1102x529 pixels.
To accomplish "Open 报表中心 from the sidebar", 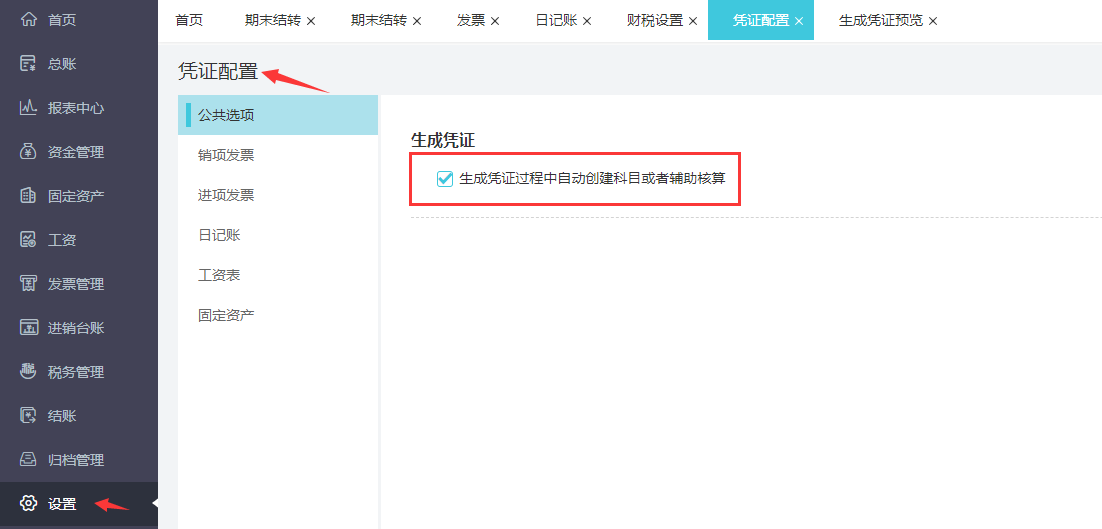I will 79,108.
